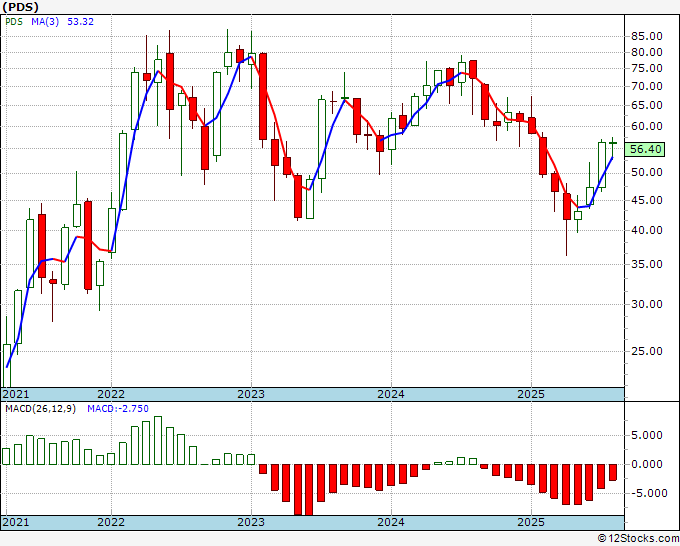Image resolution: width=680 pixels, height=546 pixels.
Task: Click the 30.00 price axis label
Action: tap(647, 304)
